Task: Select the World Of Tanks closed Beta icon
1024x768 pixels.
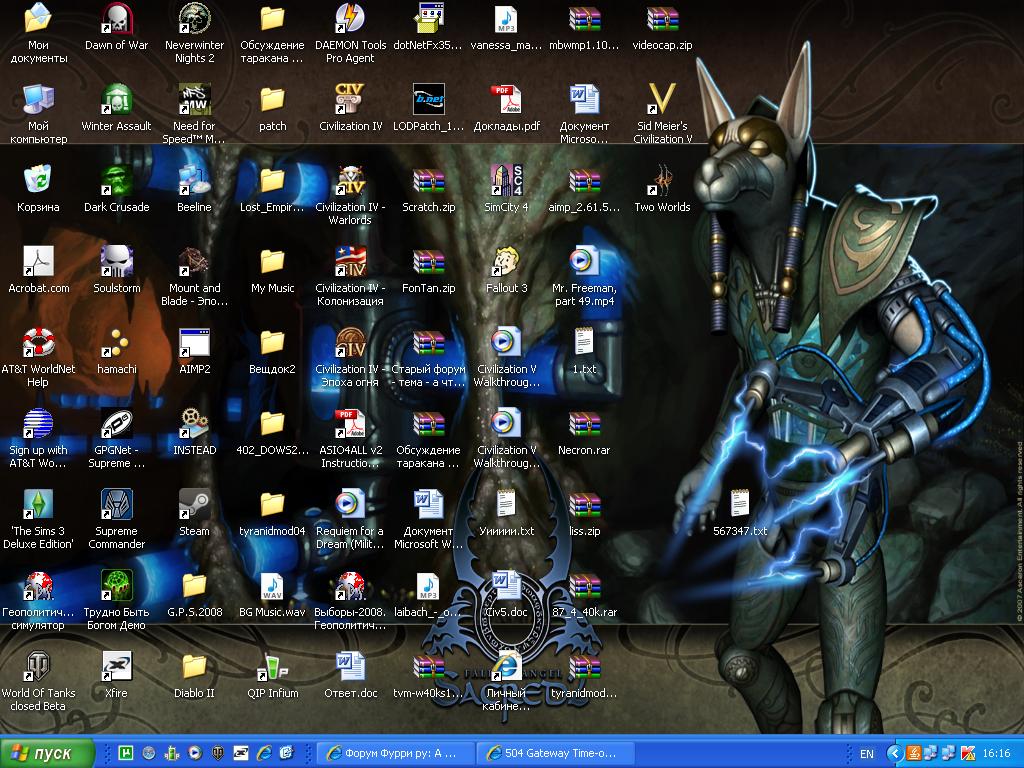Action: coord(38,667)
